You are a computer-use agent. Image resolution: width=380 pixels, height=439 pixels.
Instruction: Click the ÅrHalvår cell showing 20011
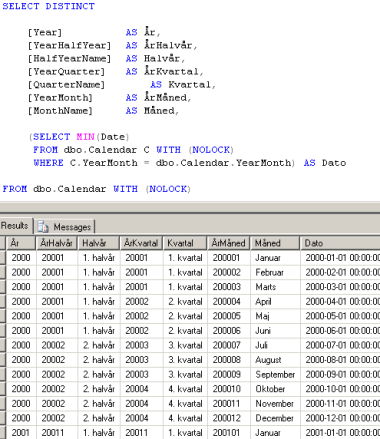tap(56, 433)
